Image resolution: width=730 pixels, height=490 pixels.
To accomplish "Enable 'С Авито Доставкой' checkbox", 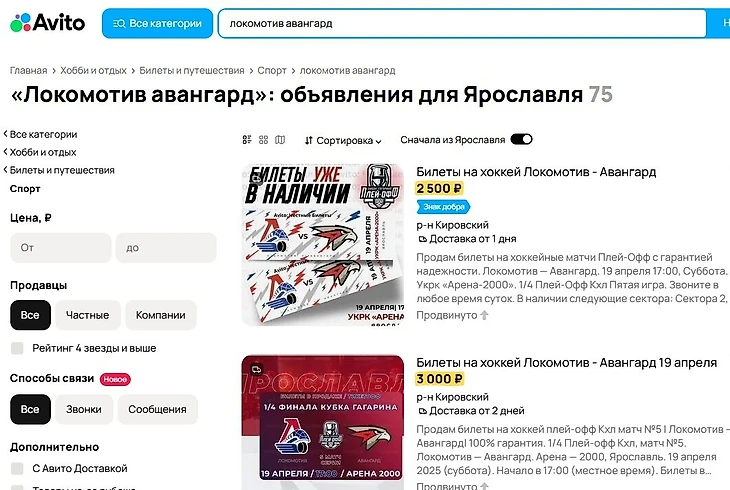I will [x=17, y=468].
